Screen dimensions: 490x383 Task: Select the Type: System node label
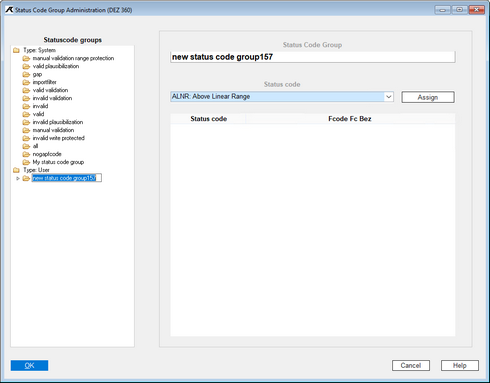click(x=39, y=50)
